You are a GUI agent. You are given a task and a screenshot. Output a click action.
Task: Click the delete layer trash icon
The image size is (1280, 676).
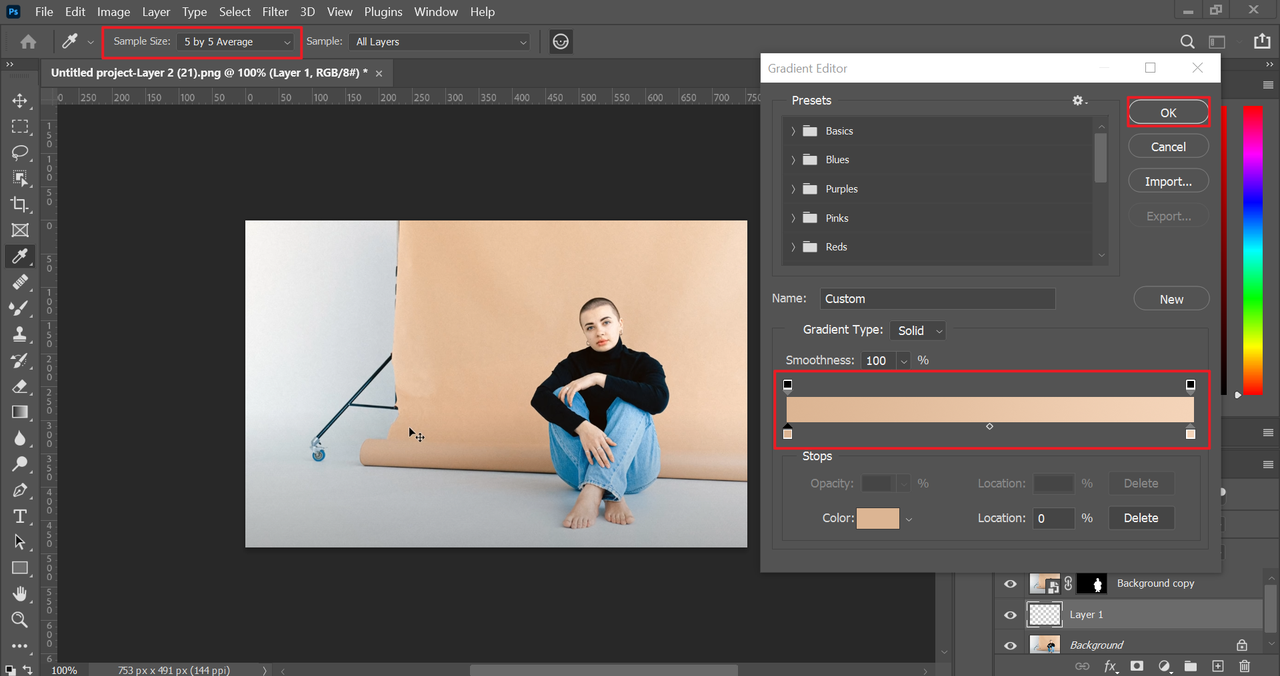(1244, 666)
